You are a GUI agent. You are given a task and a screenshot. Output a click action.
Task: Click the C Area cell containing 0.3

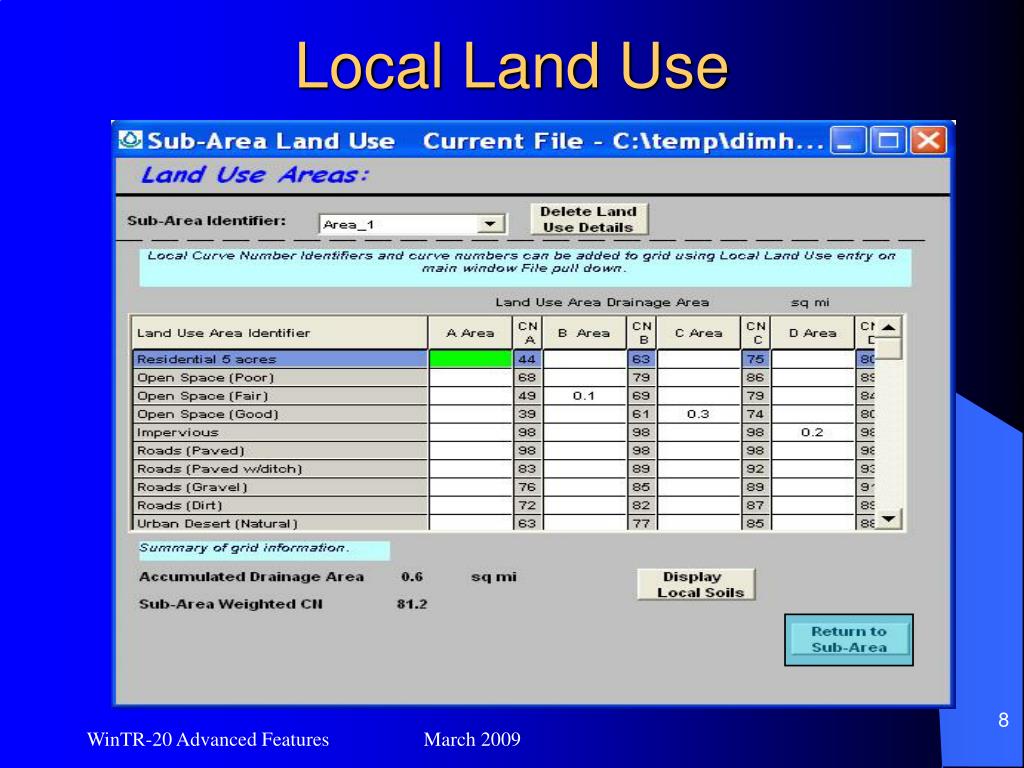[x=699, y=414]
